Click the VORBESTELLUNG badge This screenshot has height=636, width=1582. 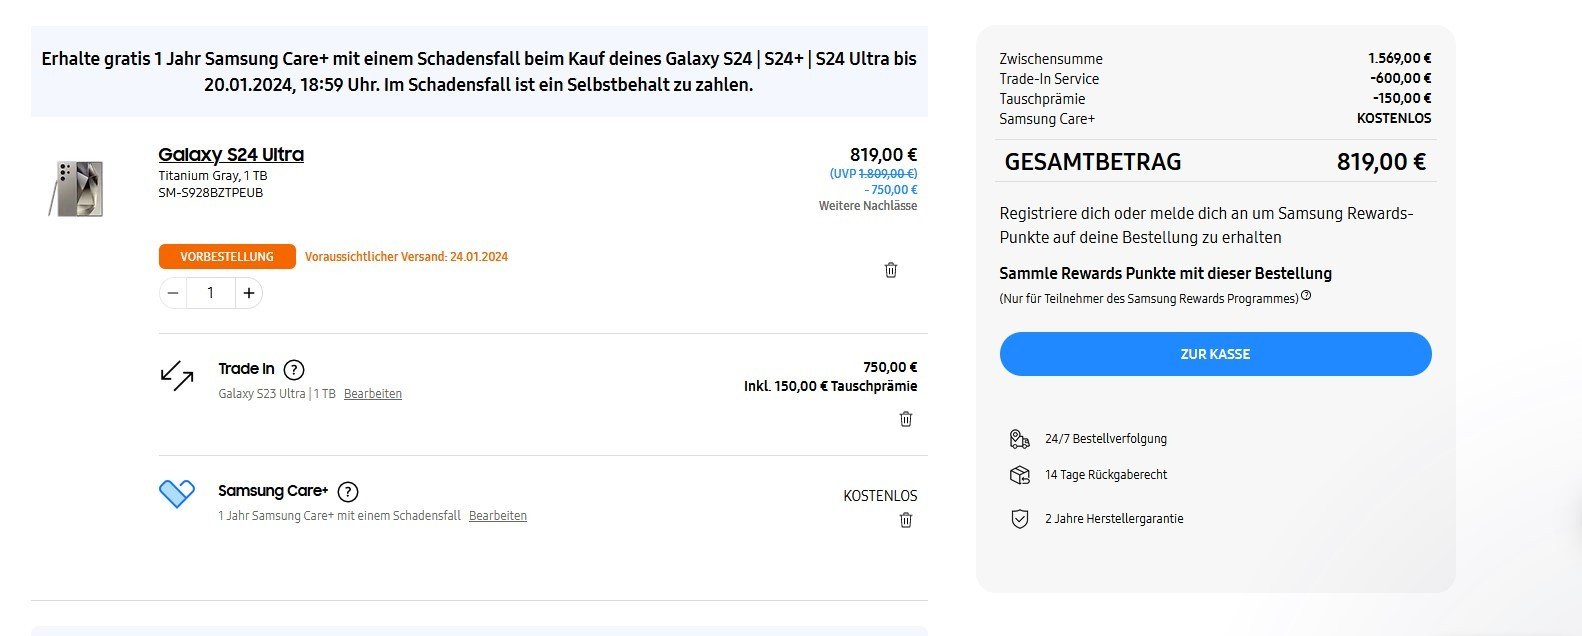point(227,257)
